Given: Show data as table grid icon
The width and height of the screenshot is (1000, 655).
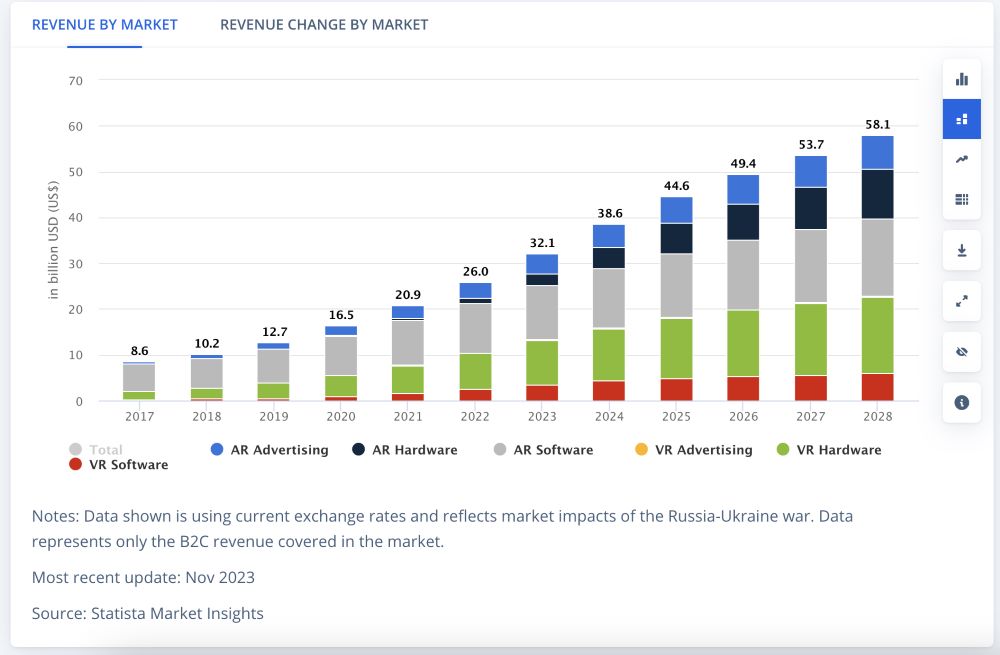Looking at the screenshot, I should 962,199.
